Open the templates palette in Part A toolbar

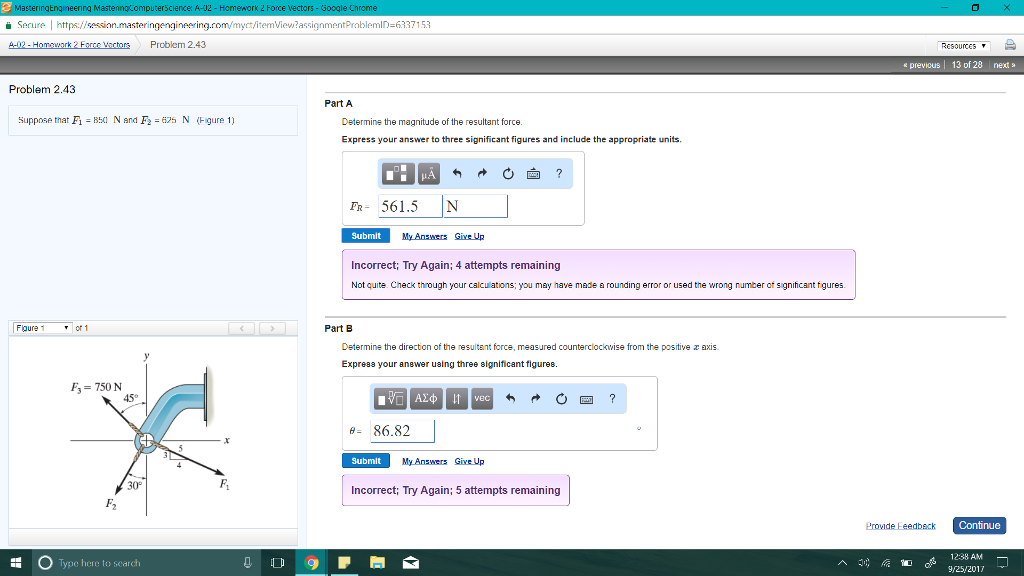coord(398,174)
